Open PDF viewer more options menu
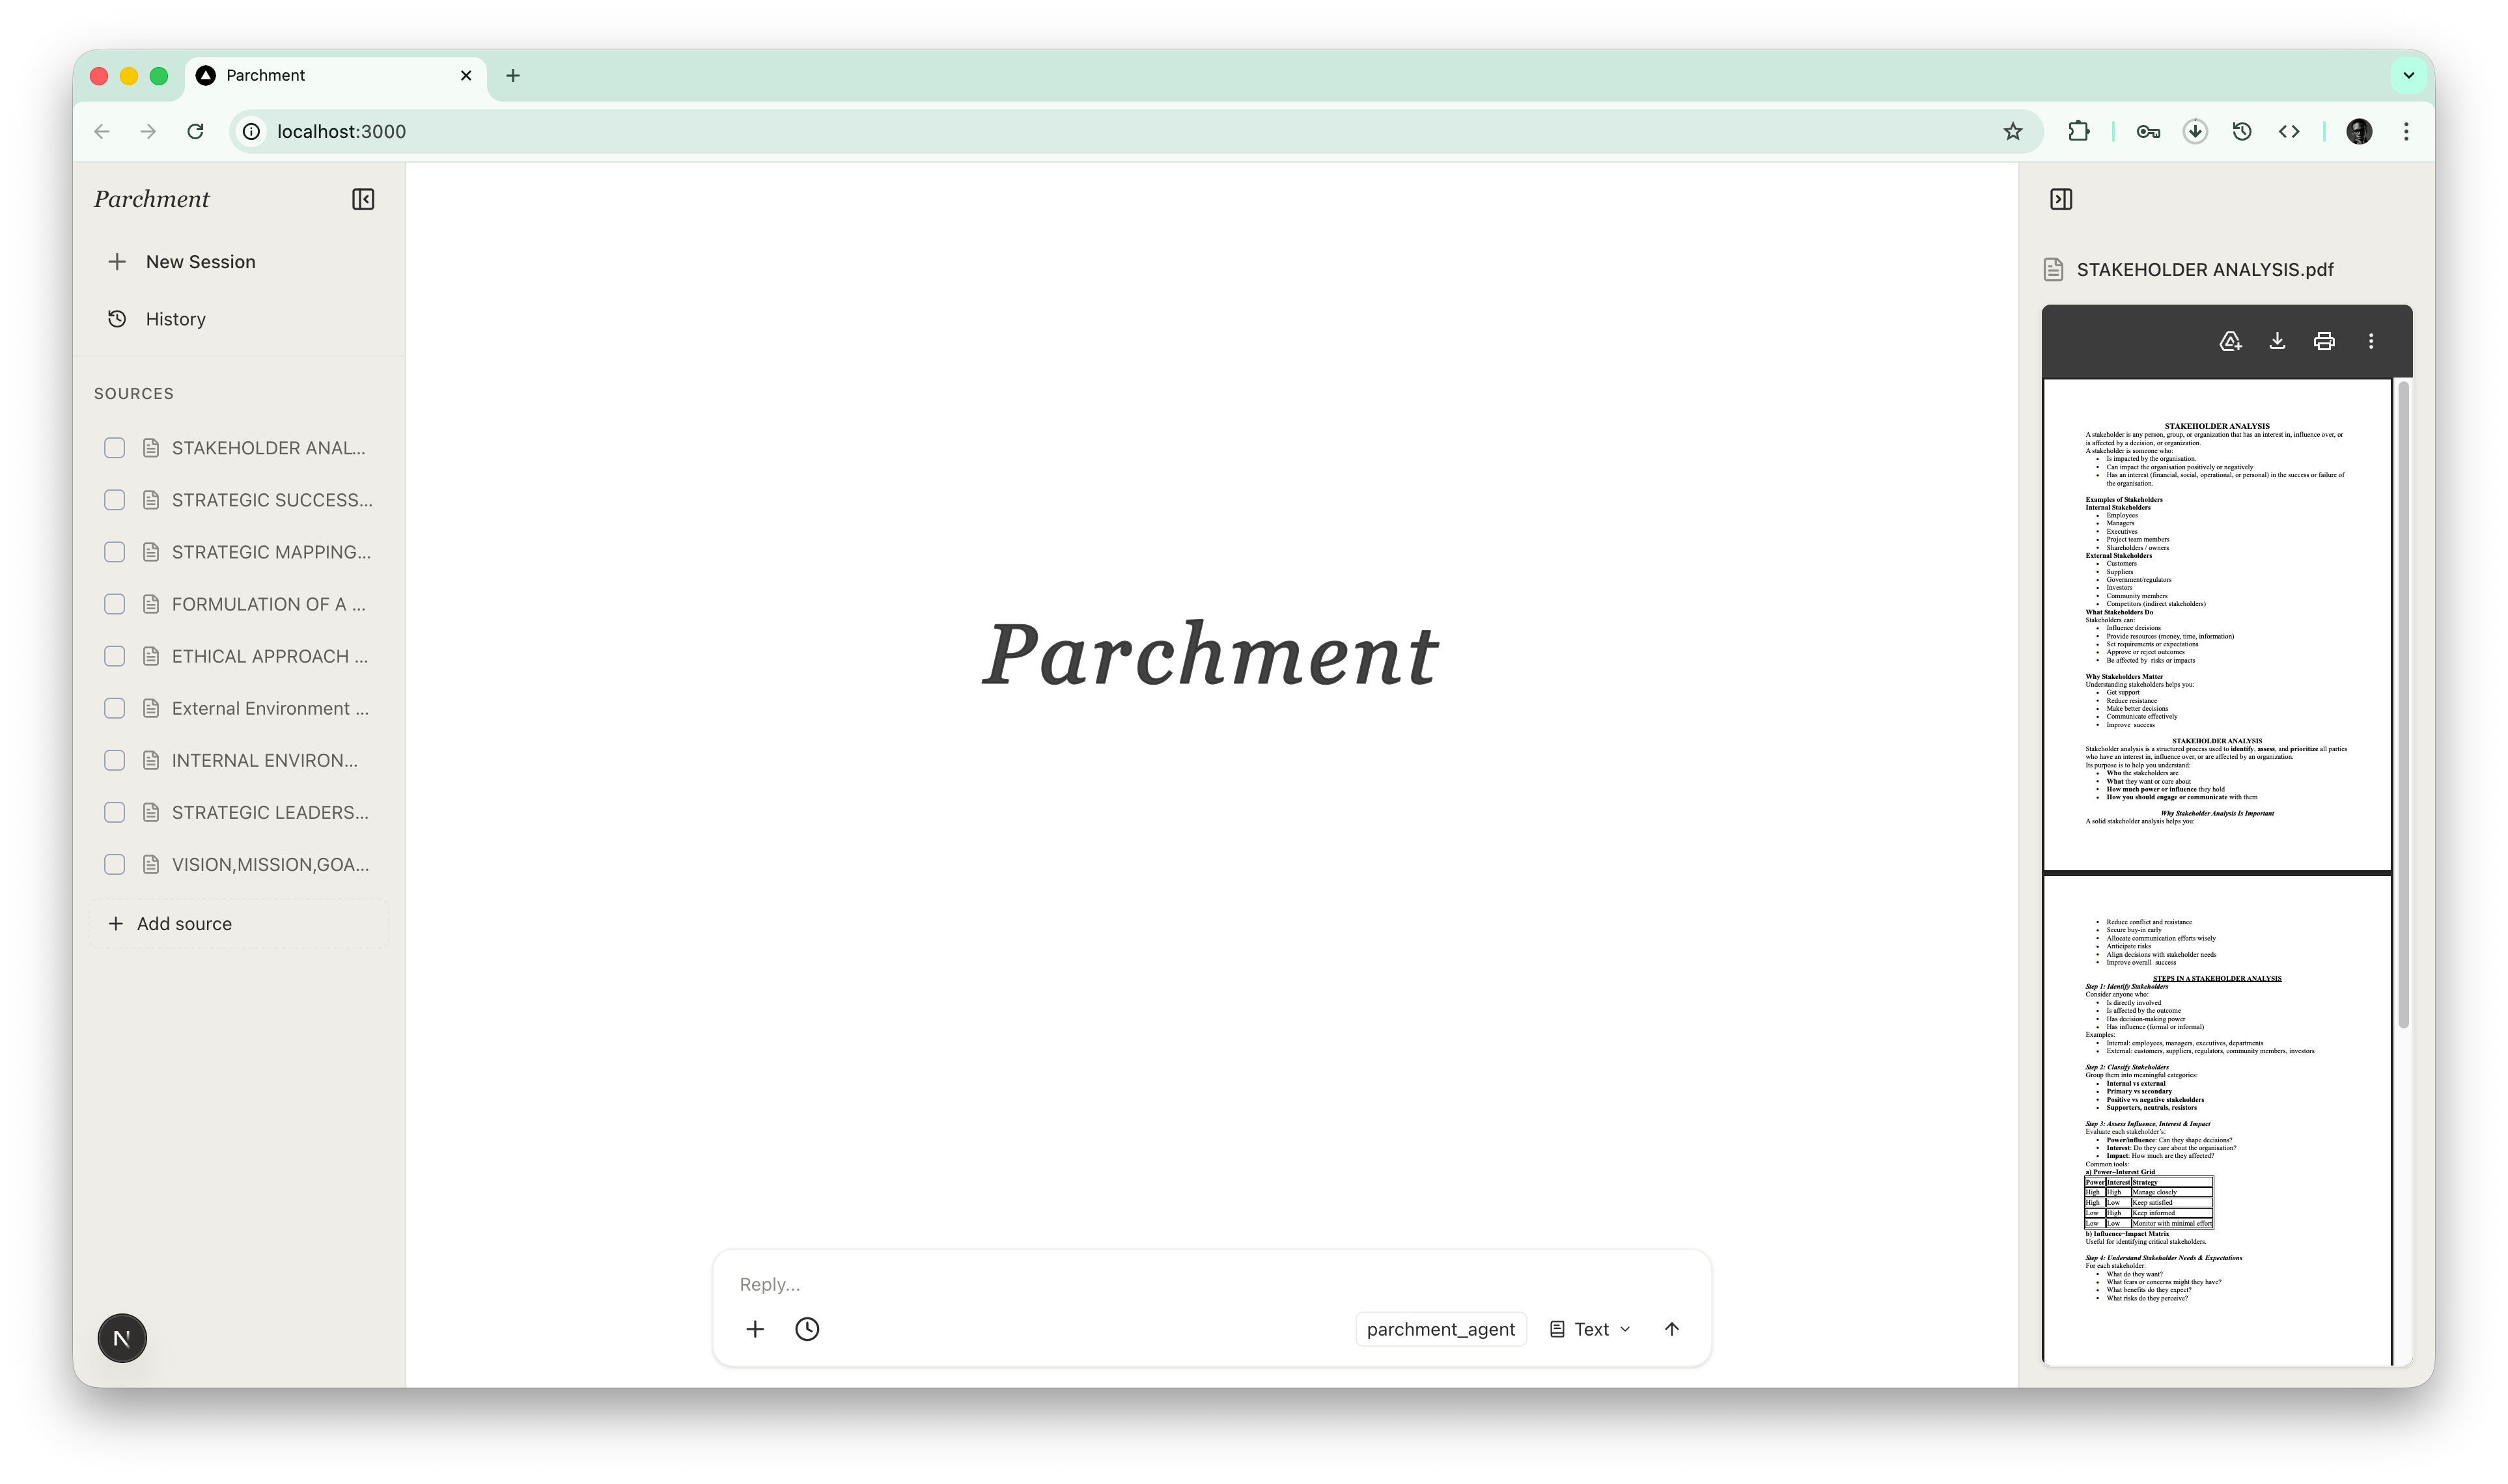The image size is (2508, 1484). click(2371, 341)
